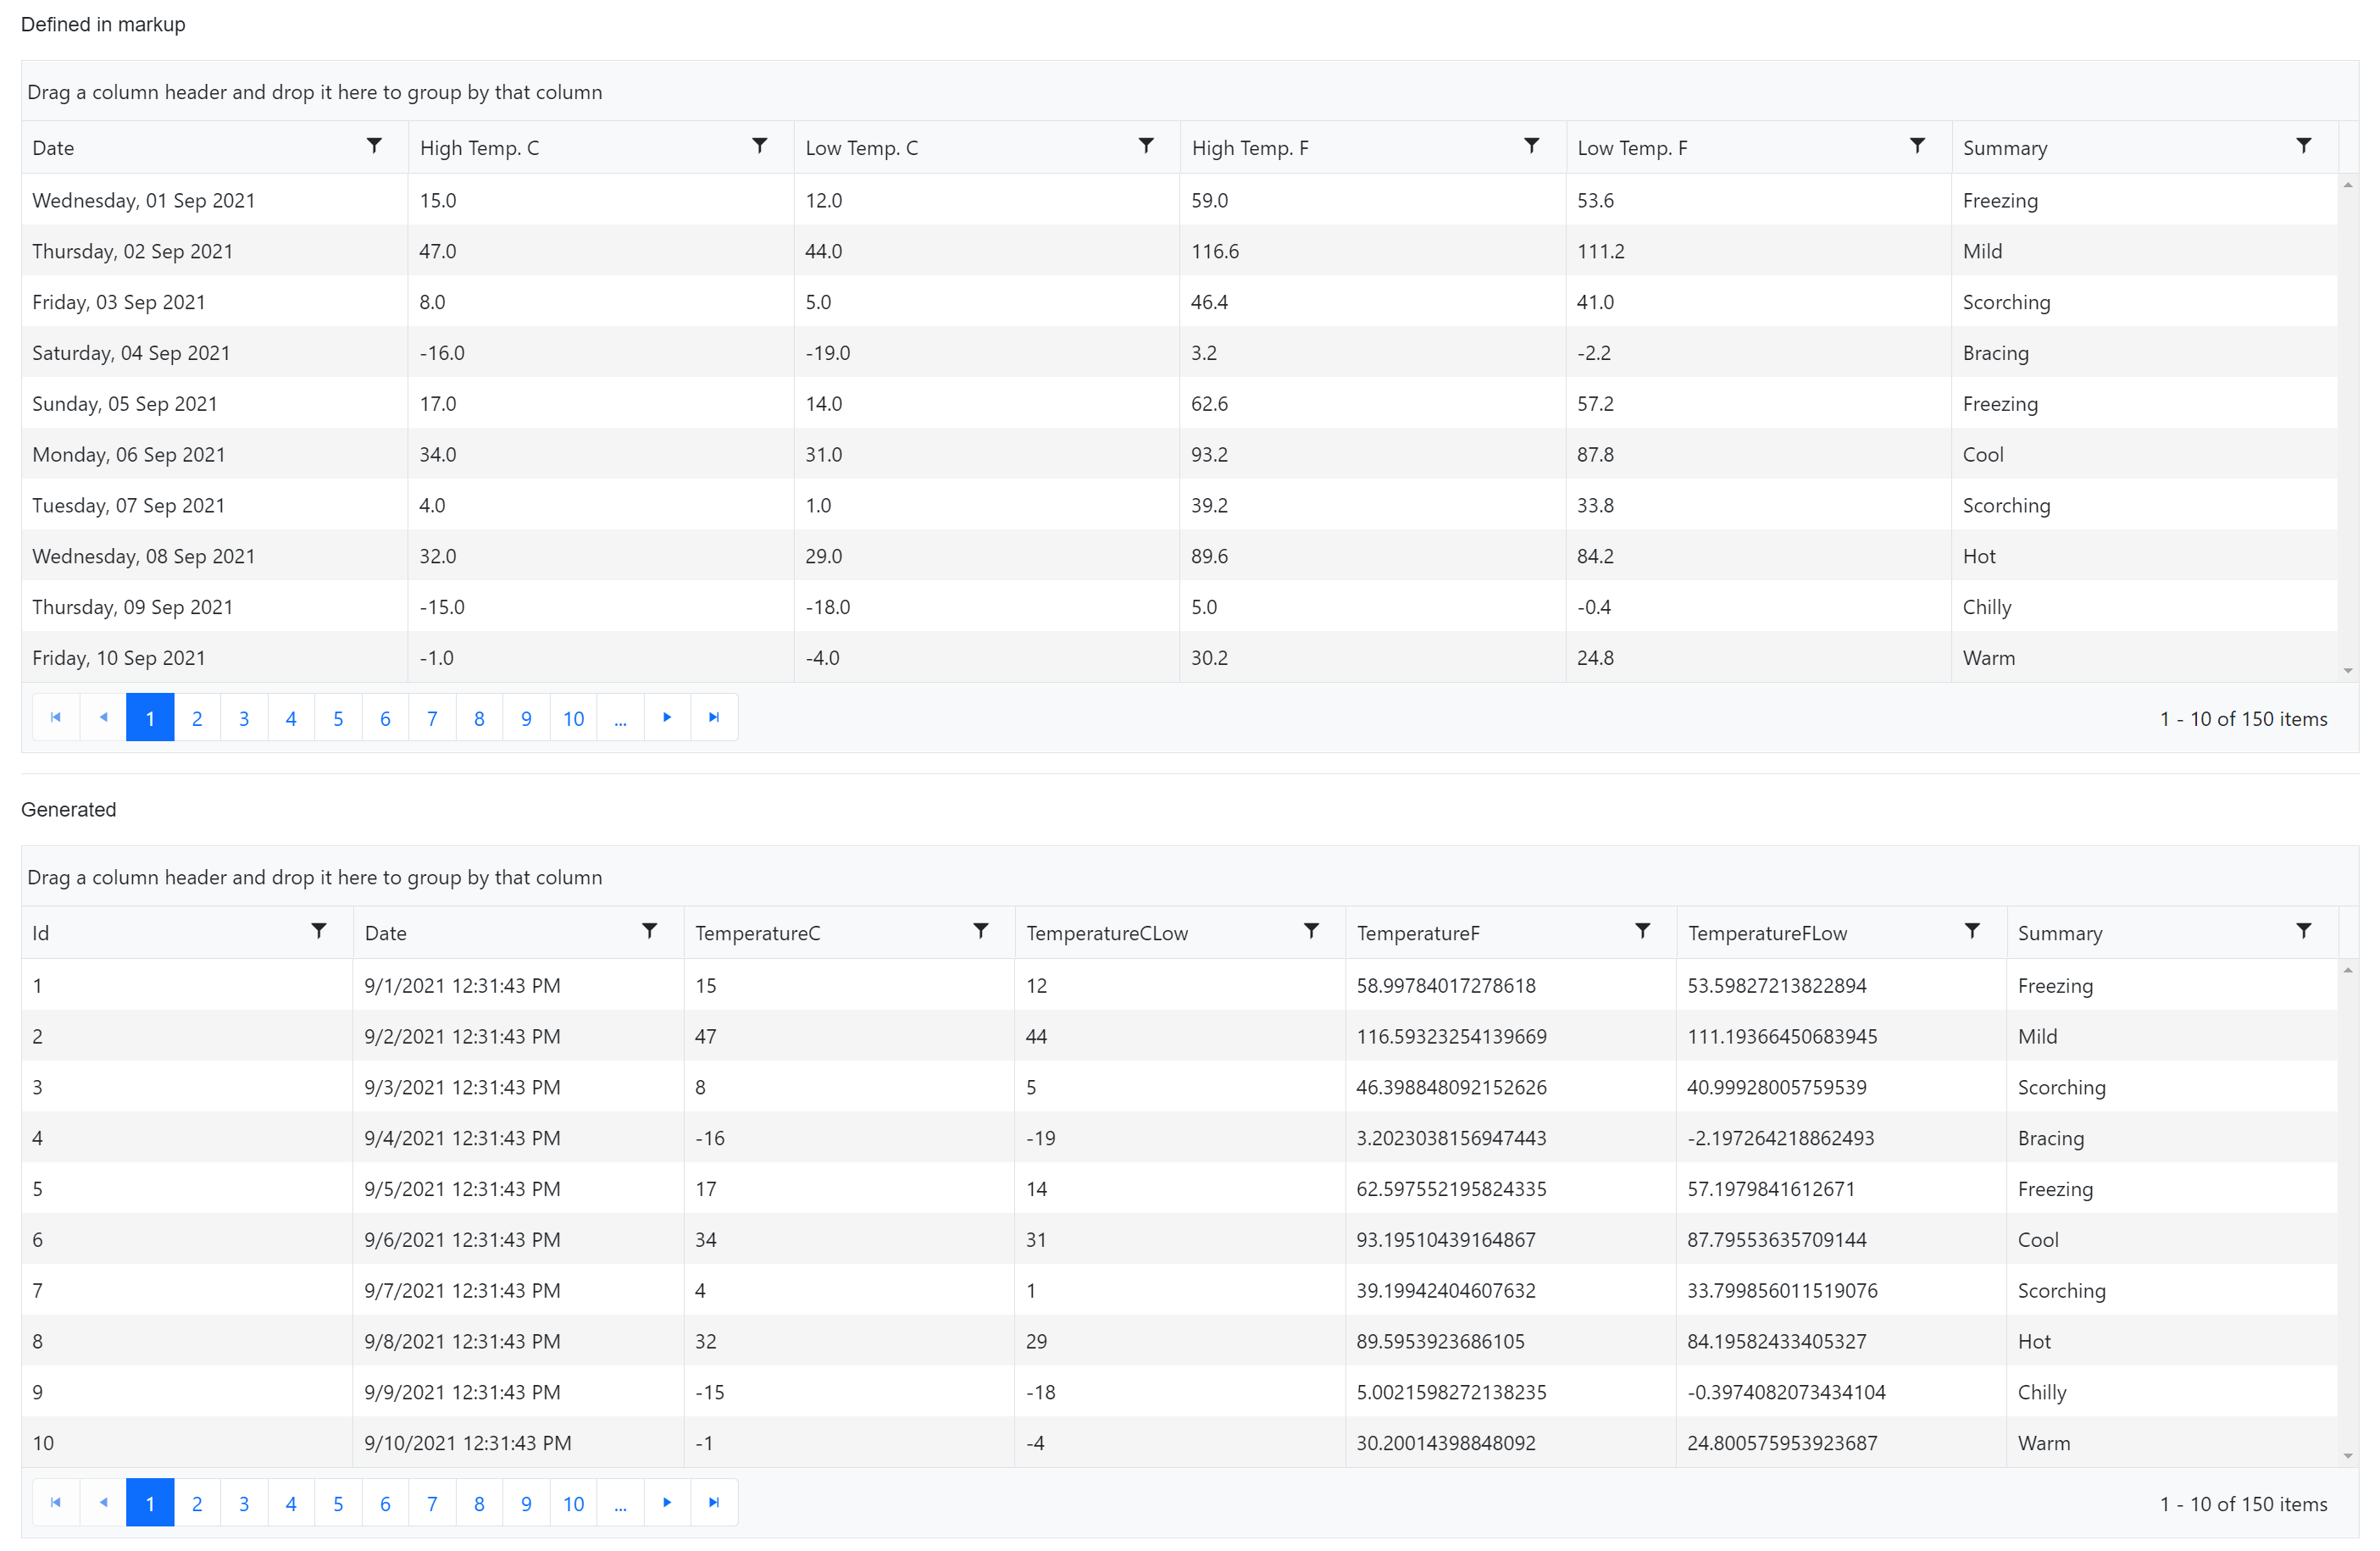Image resolution: width=2380 pixels, height=1551 pixels.
Task: Select page 5 in top grid pager
Action: point(338,718)
